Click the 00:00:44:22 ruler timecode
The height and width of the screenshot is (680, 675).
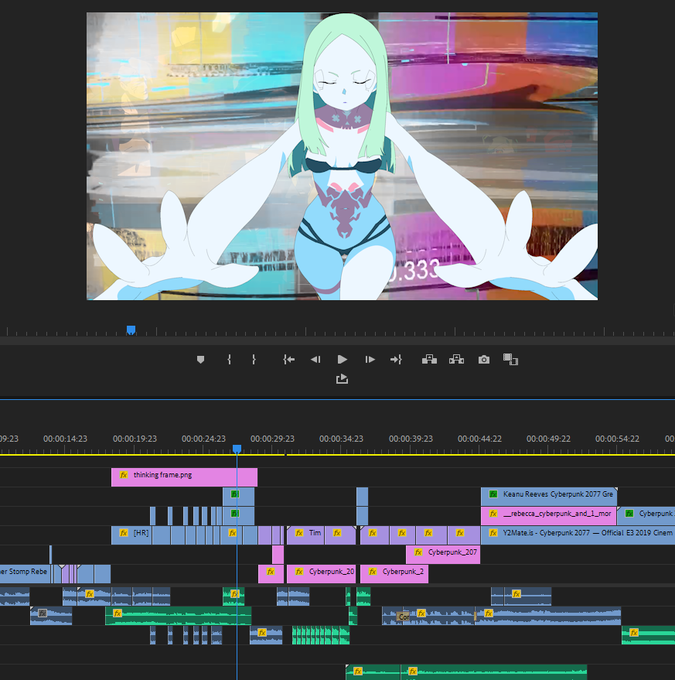pos(480,439)
